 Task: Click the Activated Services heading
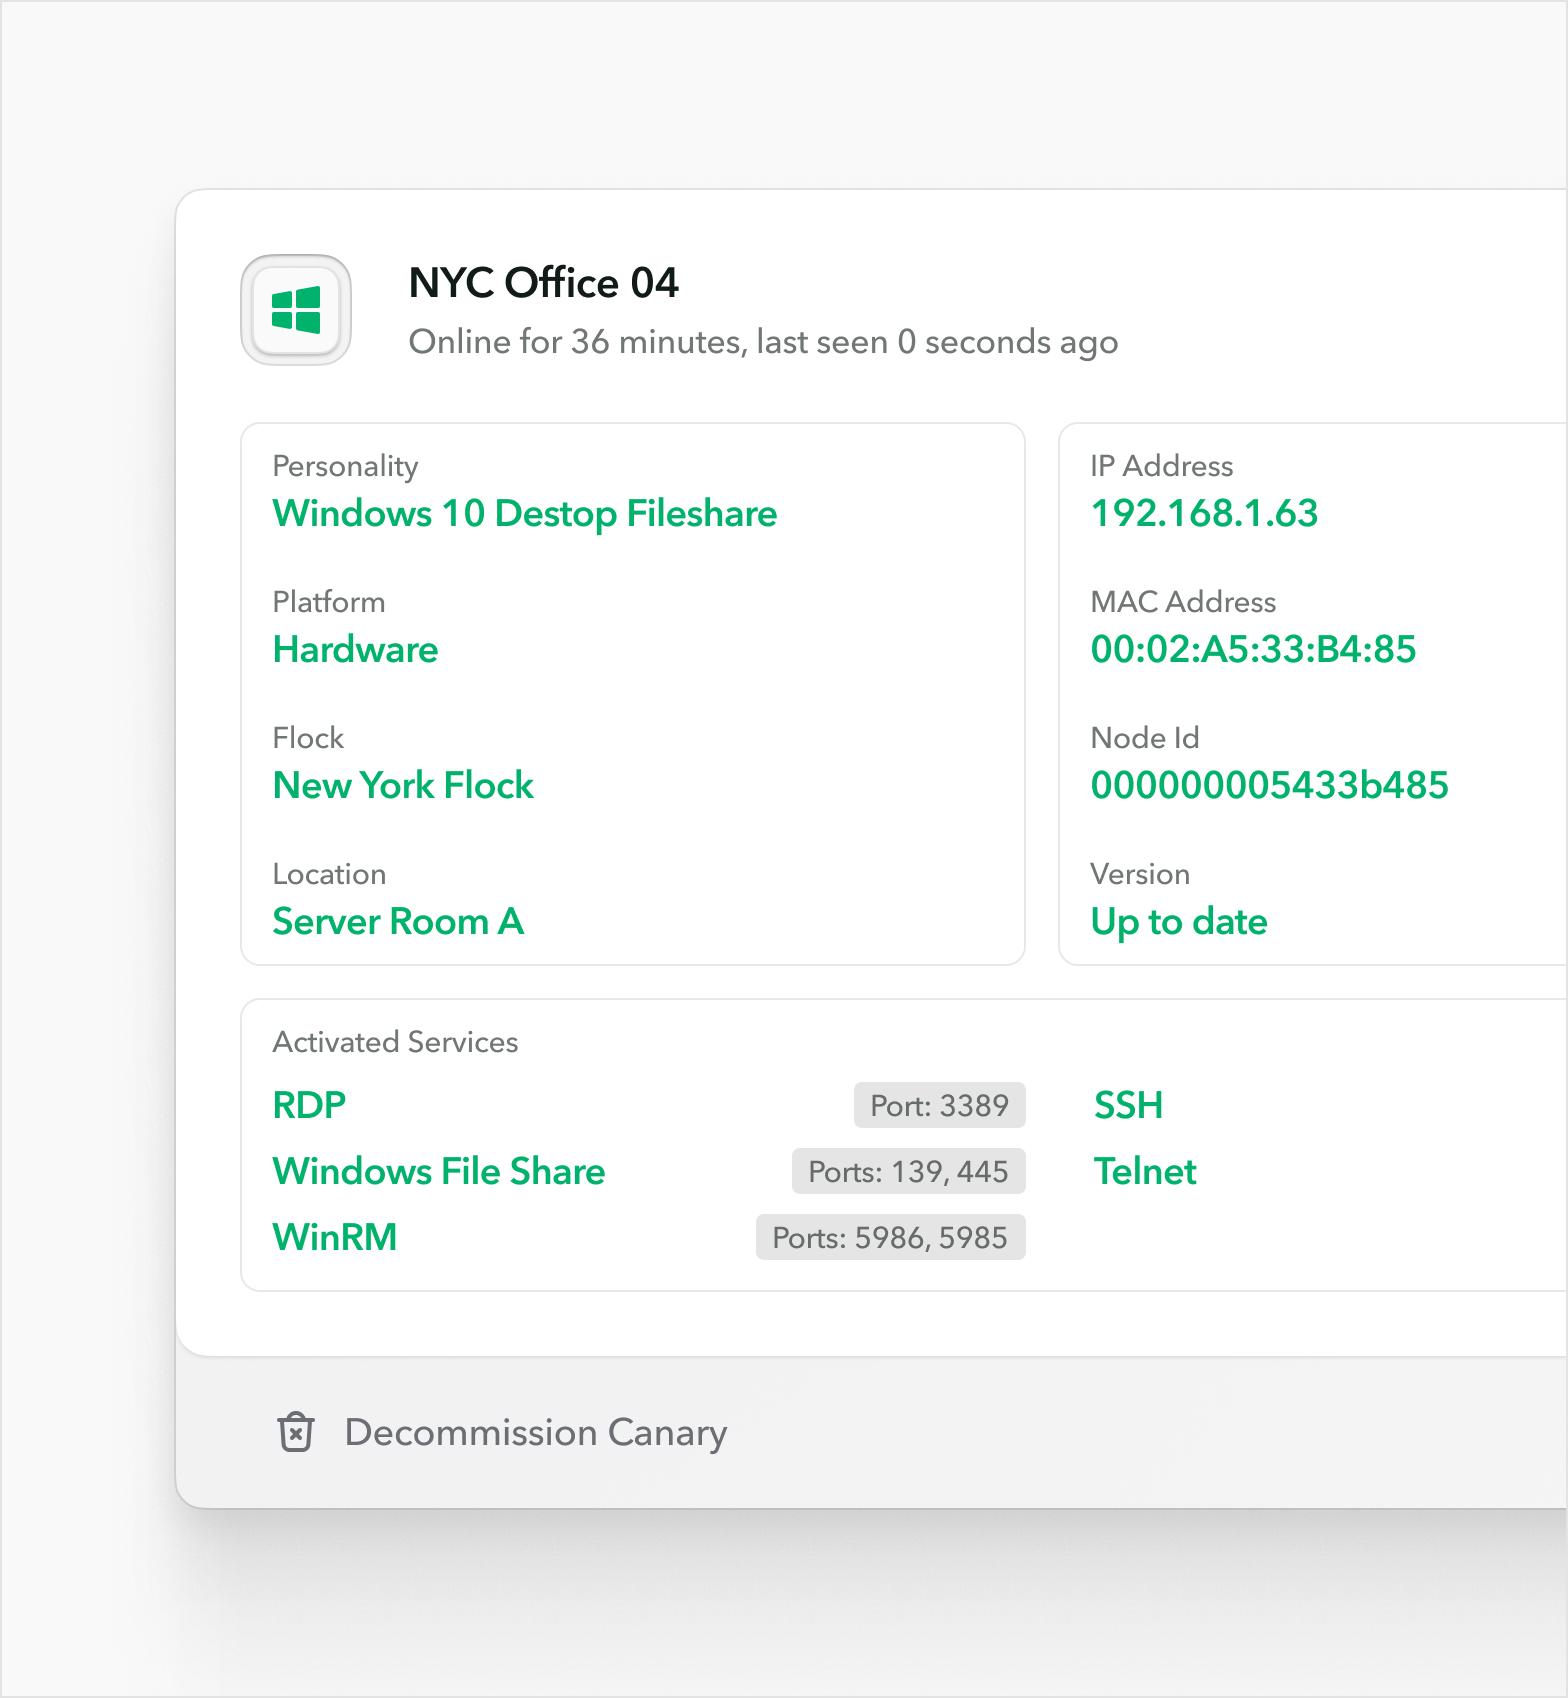click(x=396, y=1042)
